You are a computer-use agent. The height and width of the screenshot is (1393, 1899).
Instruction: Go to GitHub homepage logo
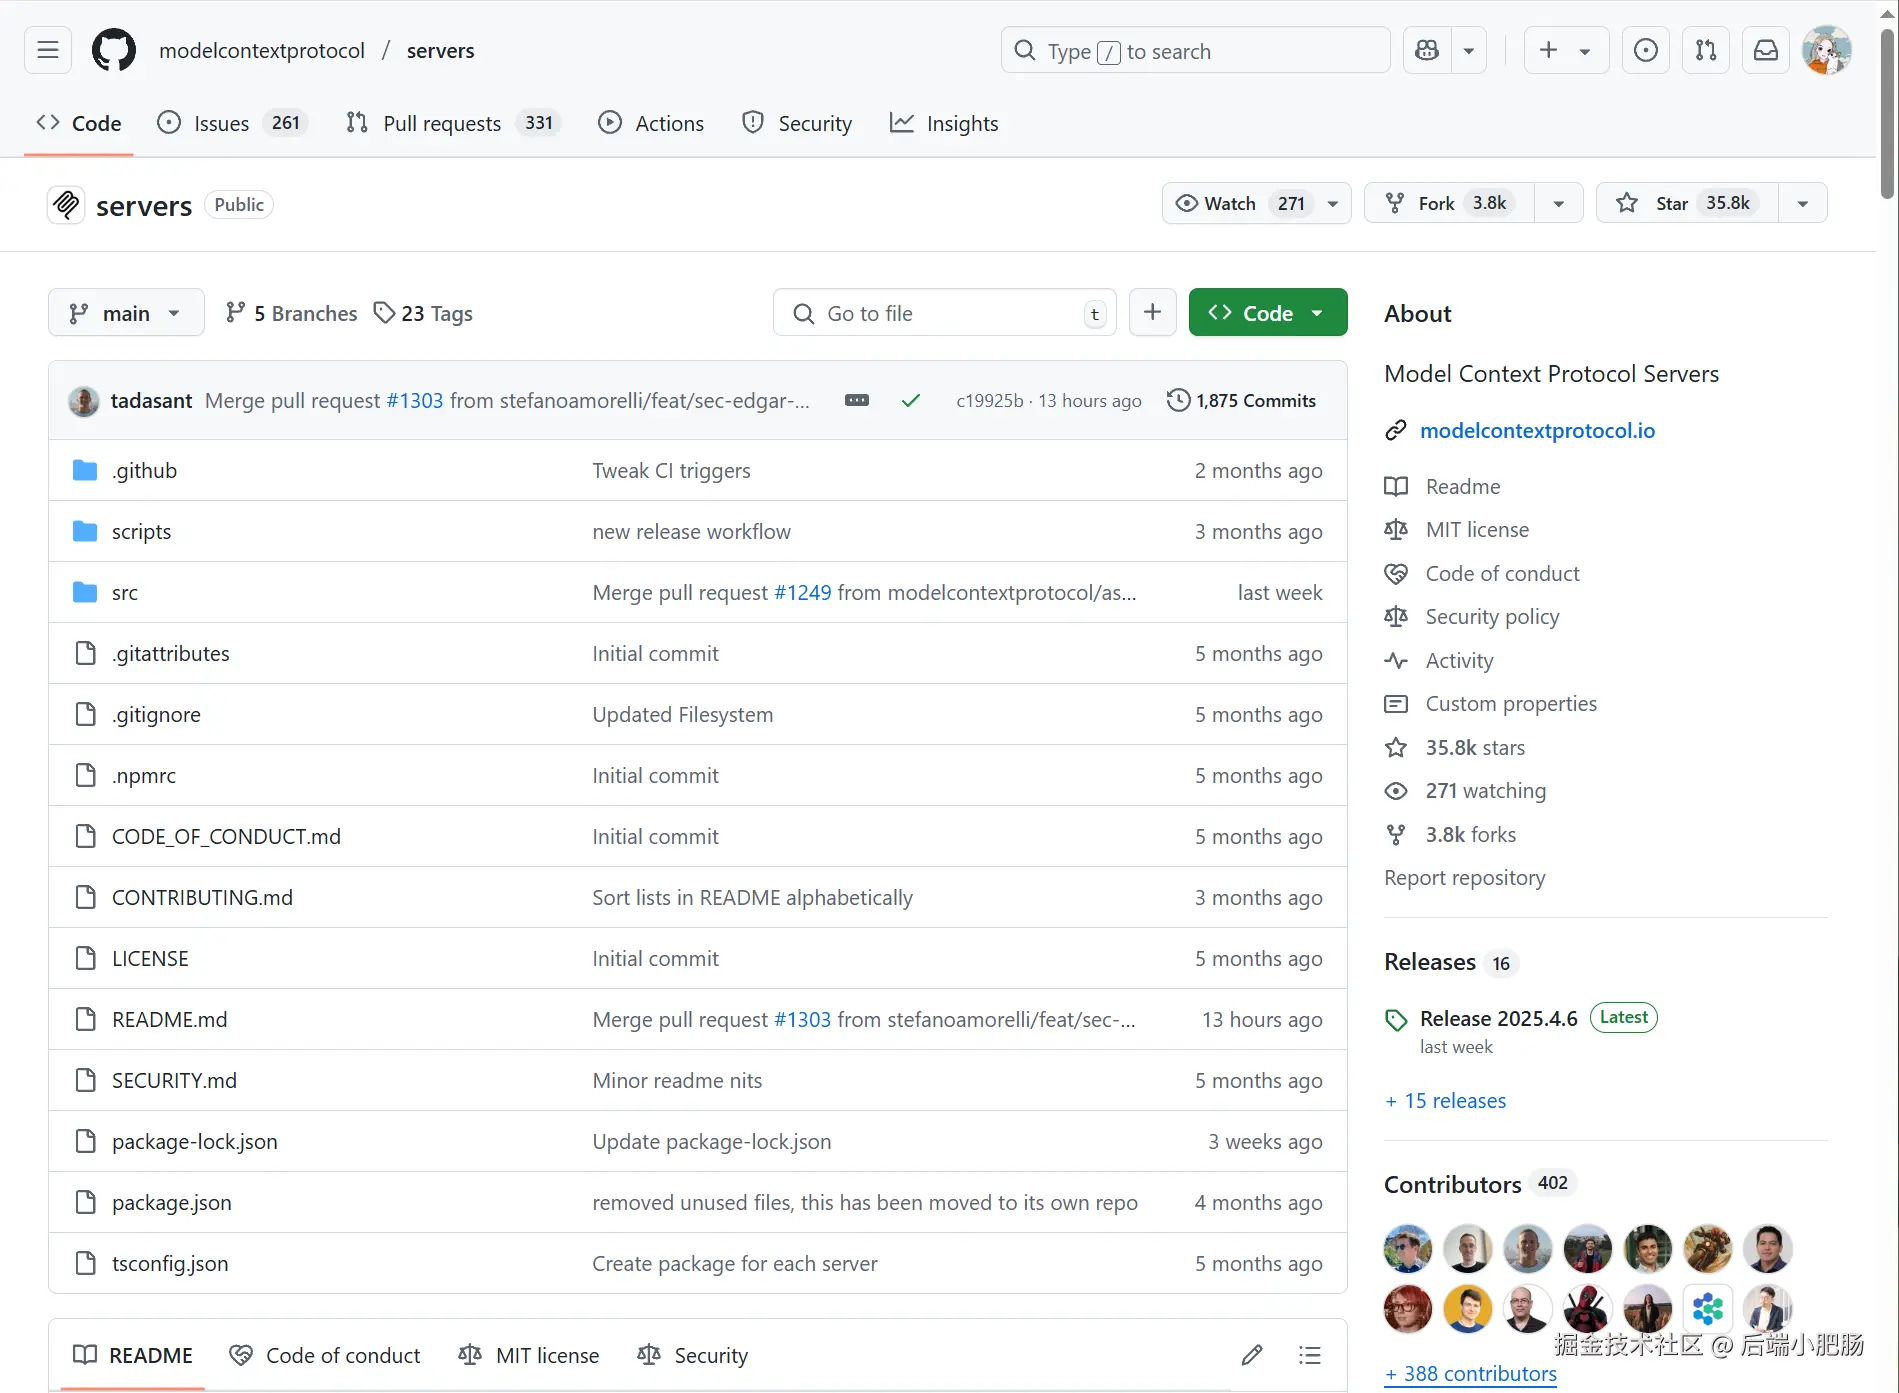pos(114,50)
